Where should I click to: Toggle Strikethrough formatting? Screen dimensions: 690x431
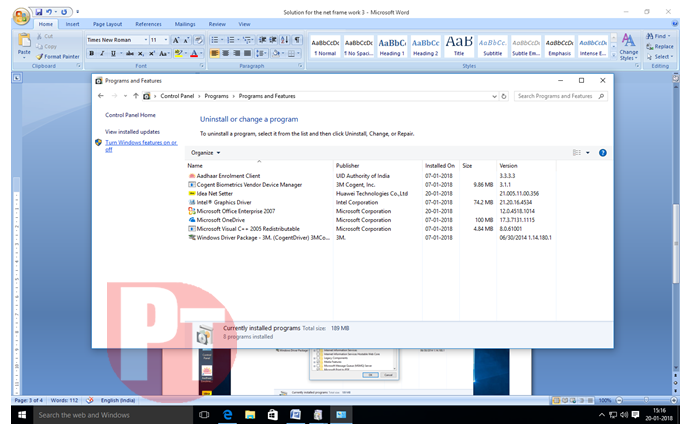130,53
